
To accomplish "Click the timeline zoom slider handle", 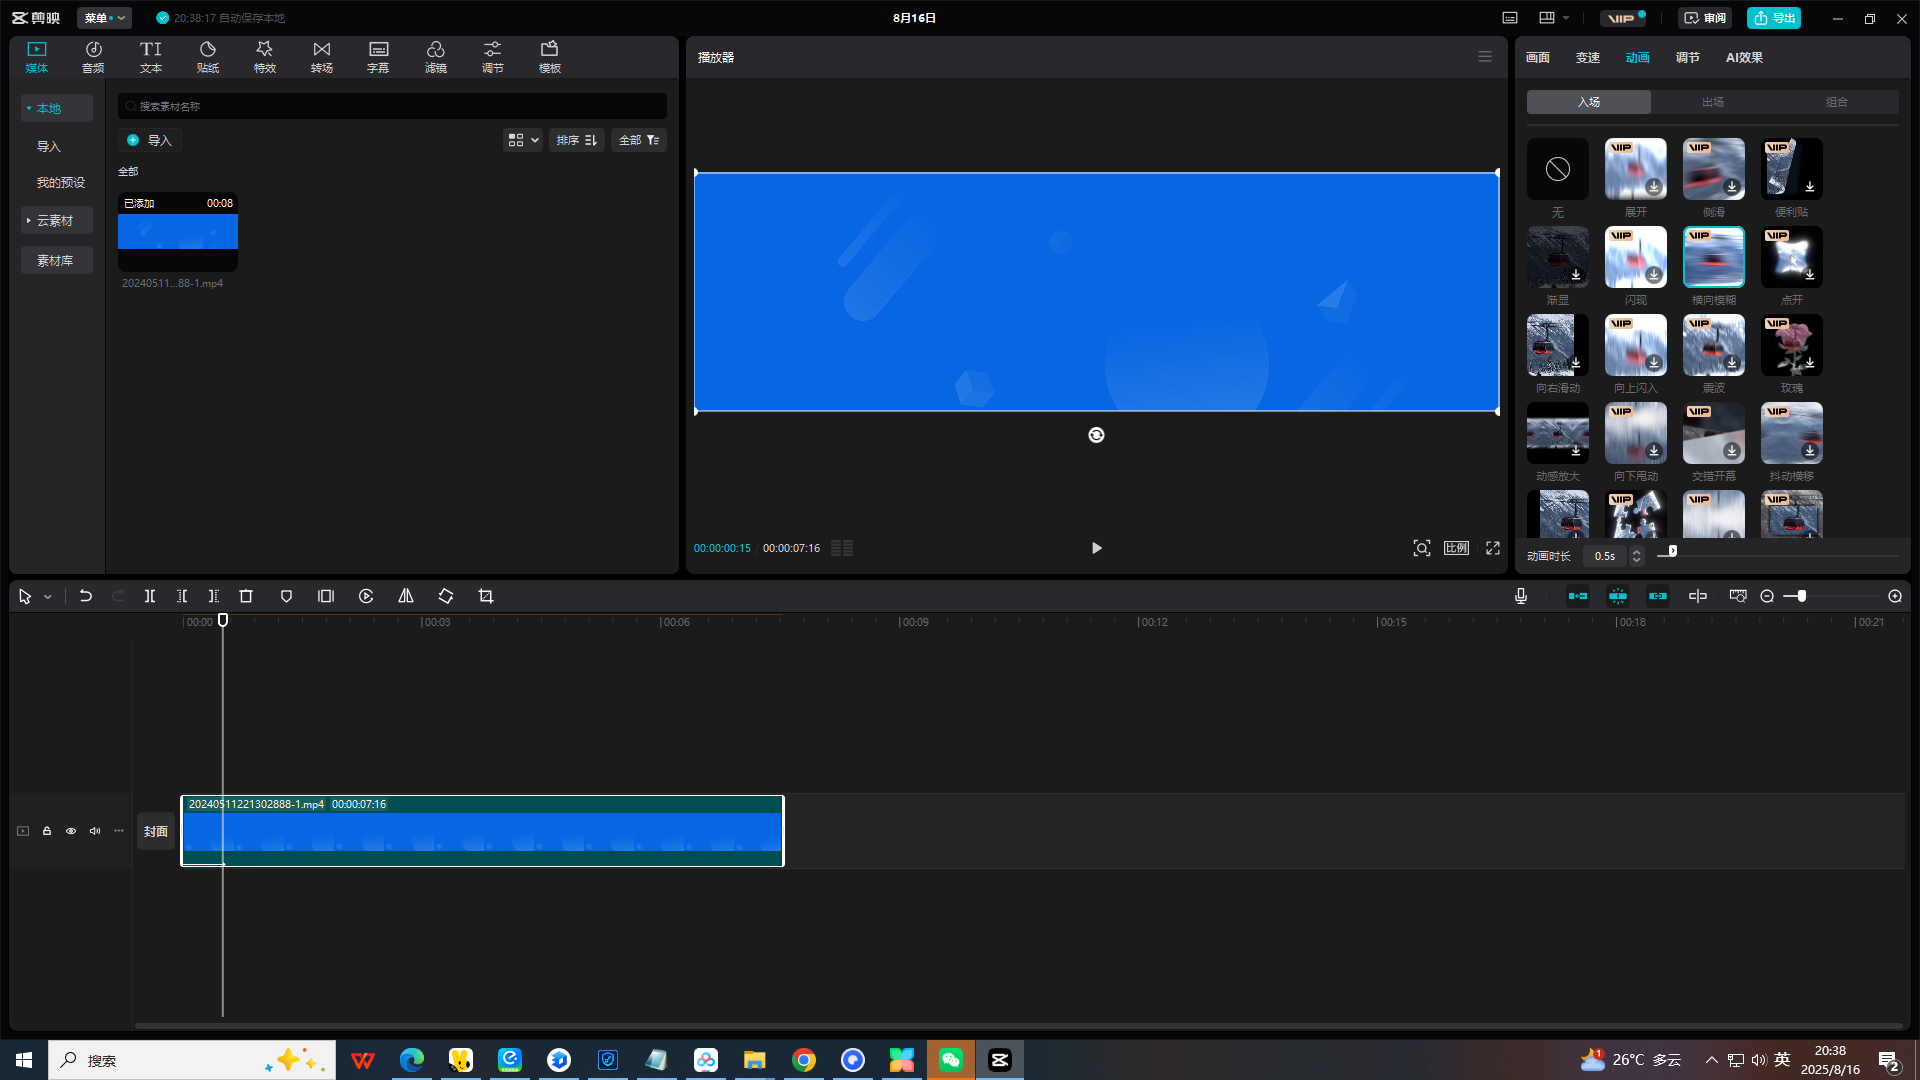I will click(1801, 596).
